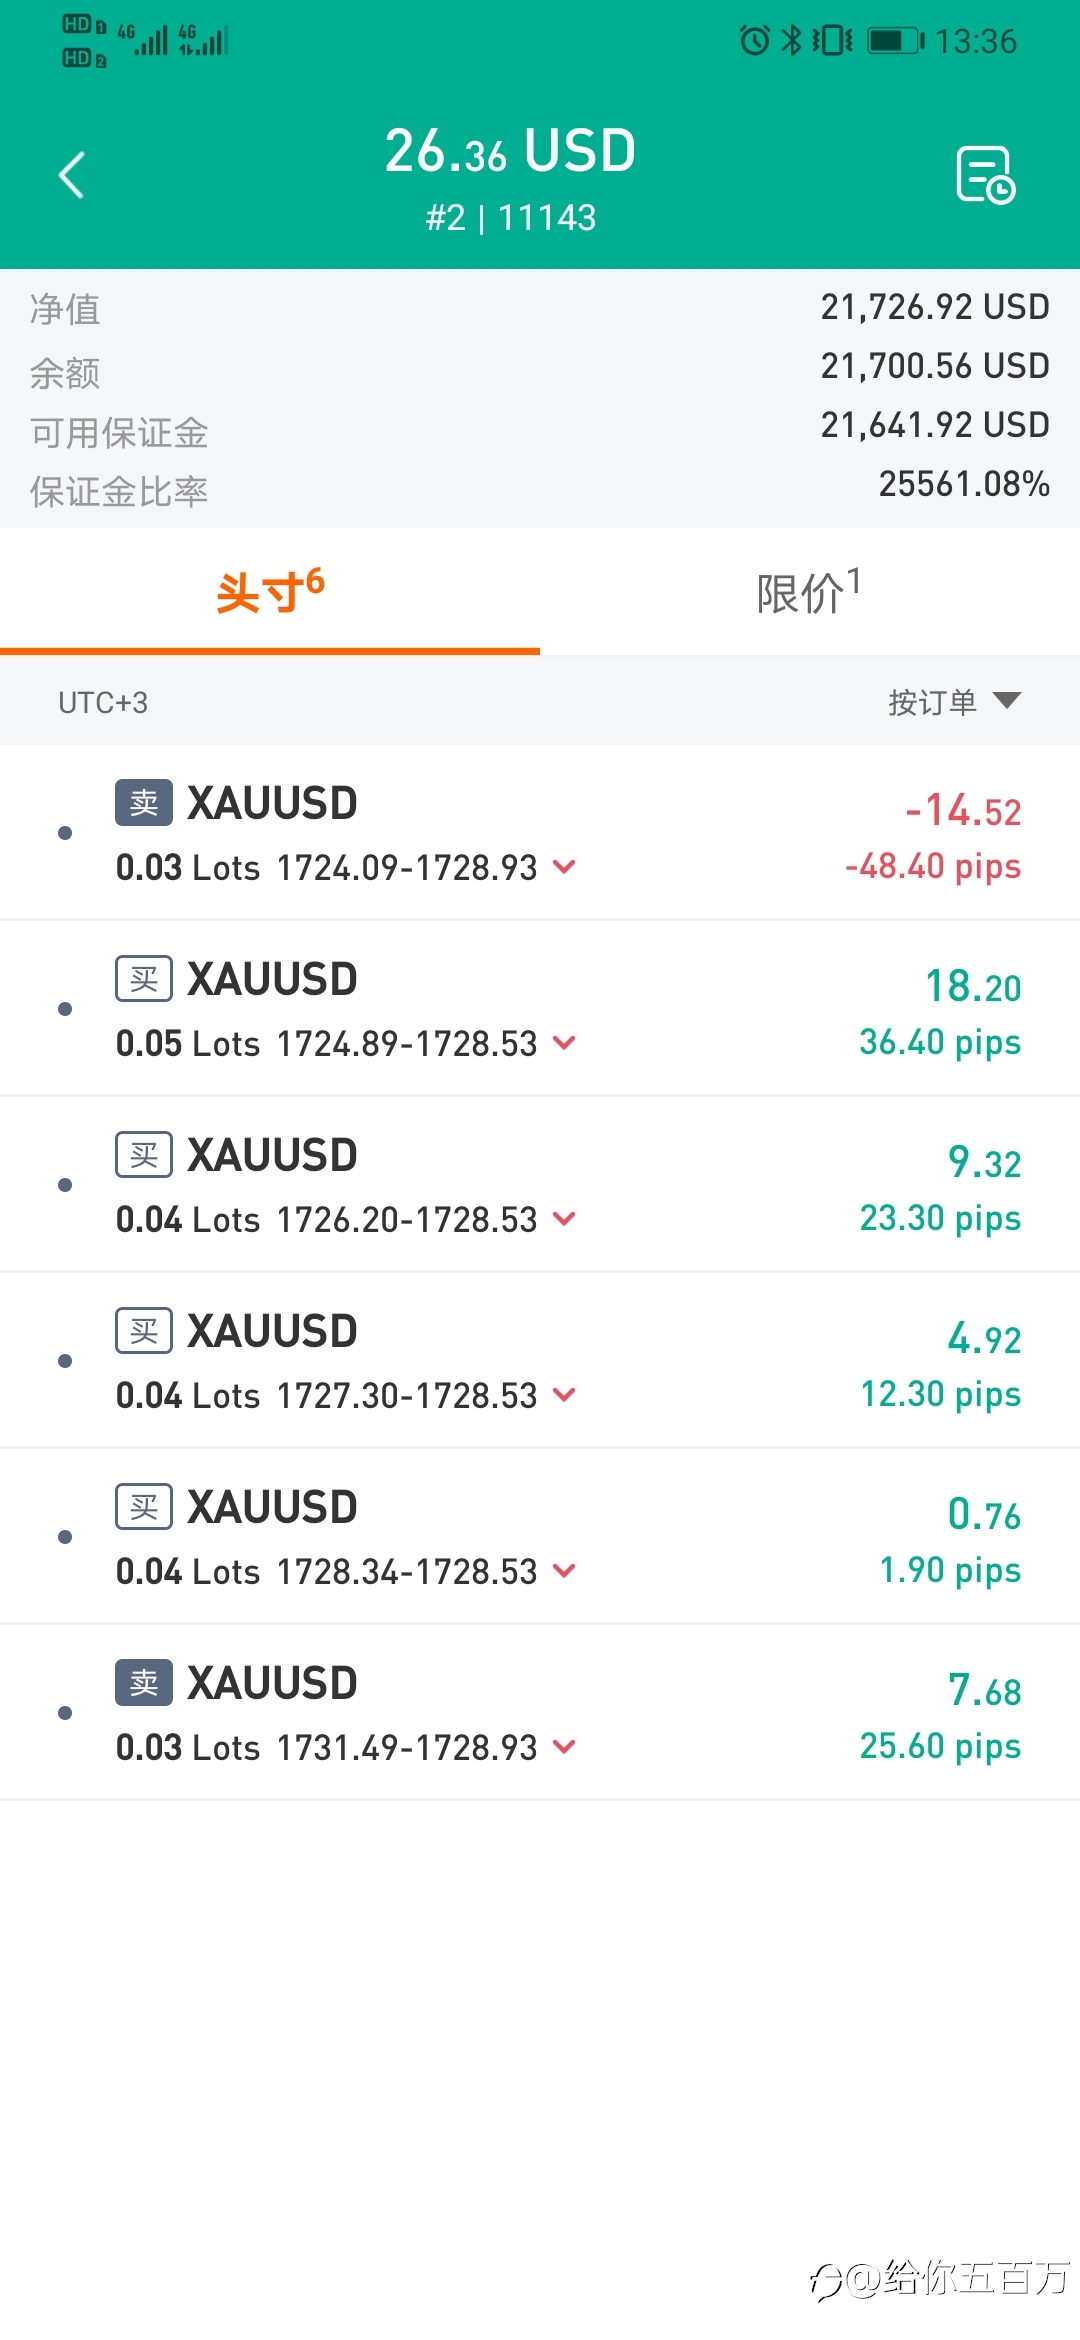Select the position showing -14.52 loss
1080x2340 pixels.
[540, 832]
